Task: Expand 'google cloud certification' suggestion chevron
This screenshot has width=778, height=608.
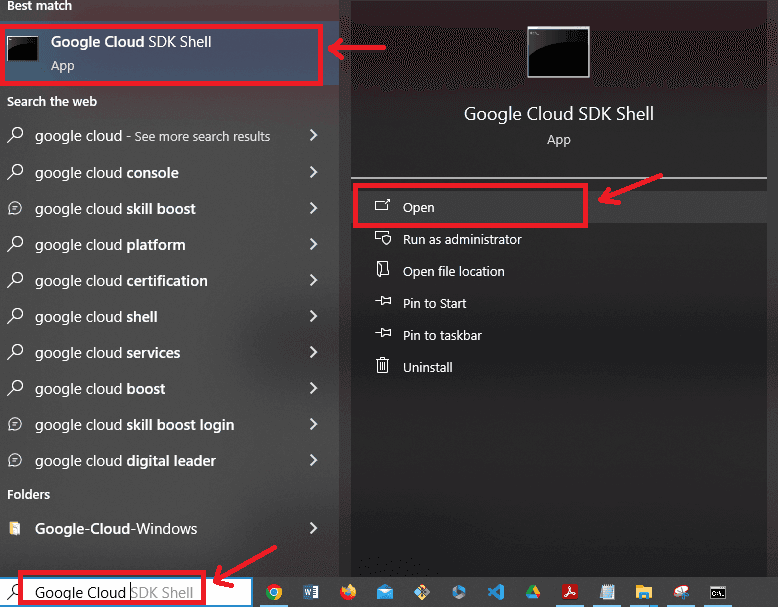Action: pyautogui.click(x=313, y=281)
